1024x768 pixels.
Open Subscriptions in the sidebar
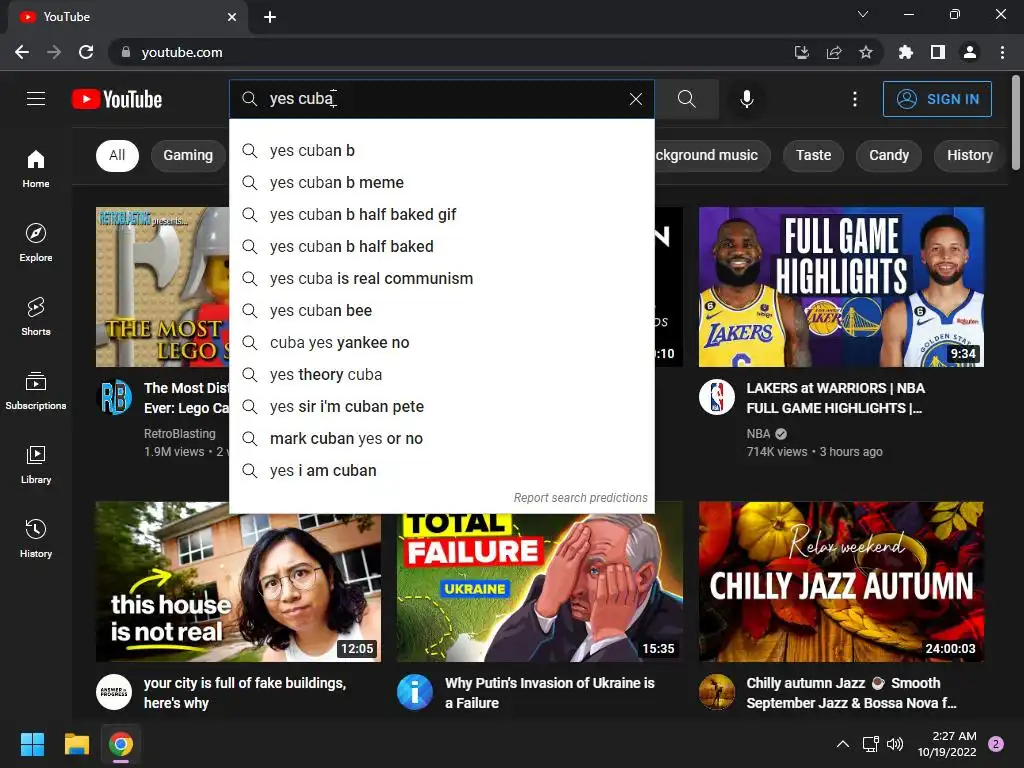tap(36, 391)
